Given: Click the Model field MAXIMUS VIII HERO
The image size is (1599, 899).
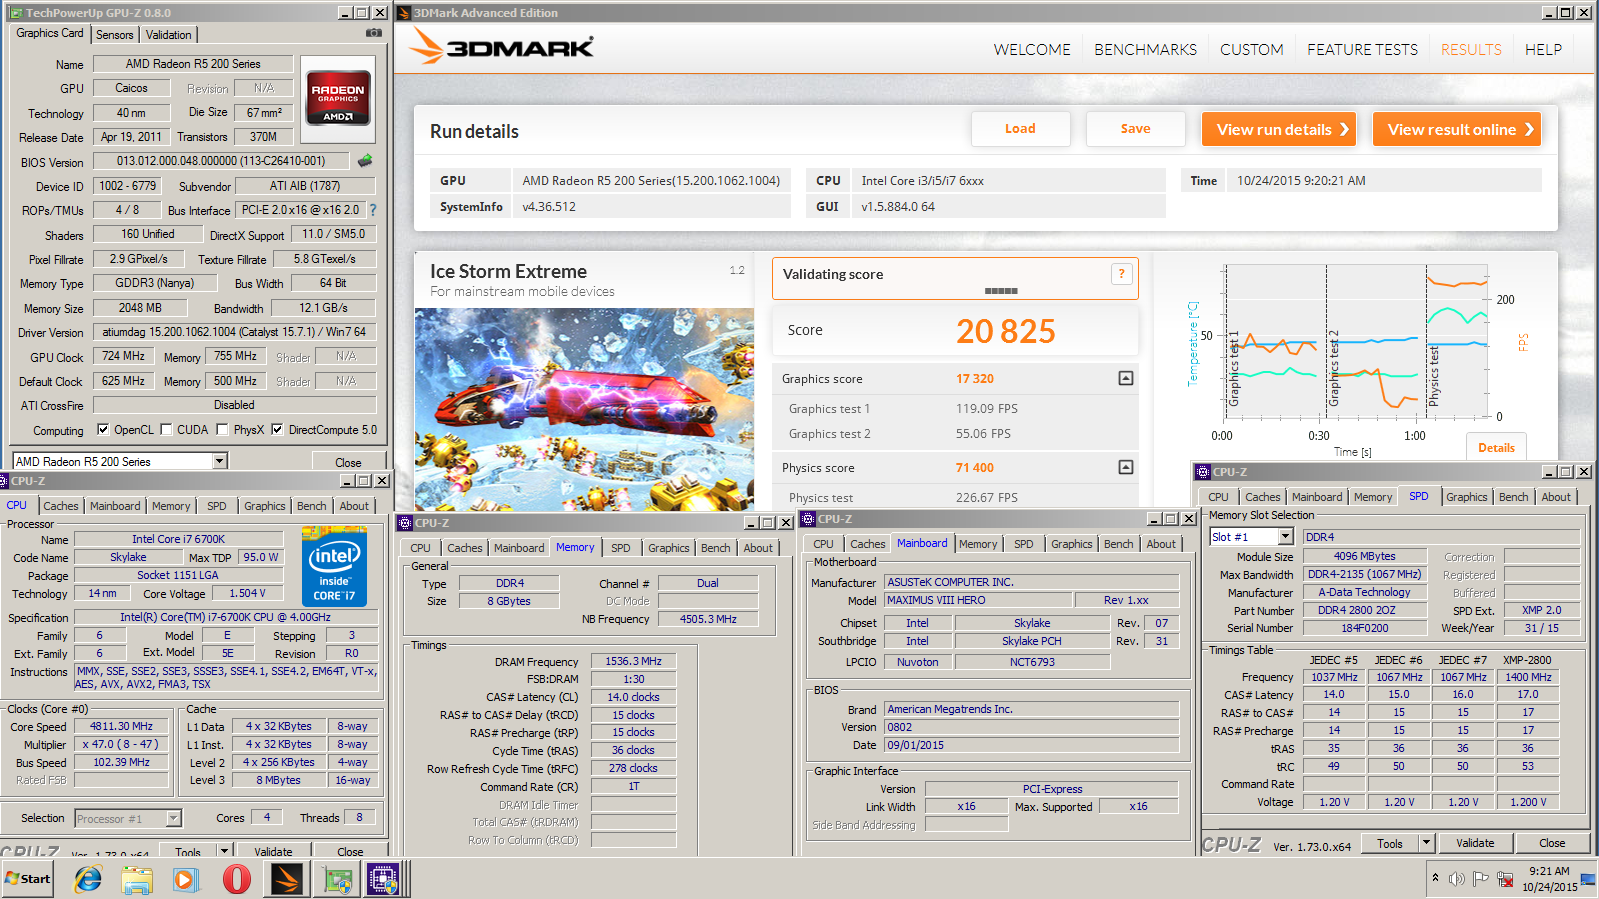Looking at the screenshot, I should point(978,600).
